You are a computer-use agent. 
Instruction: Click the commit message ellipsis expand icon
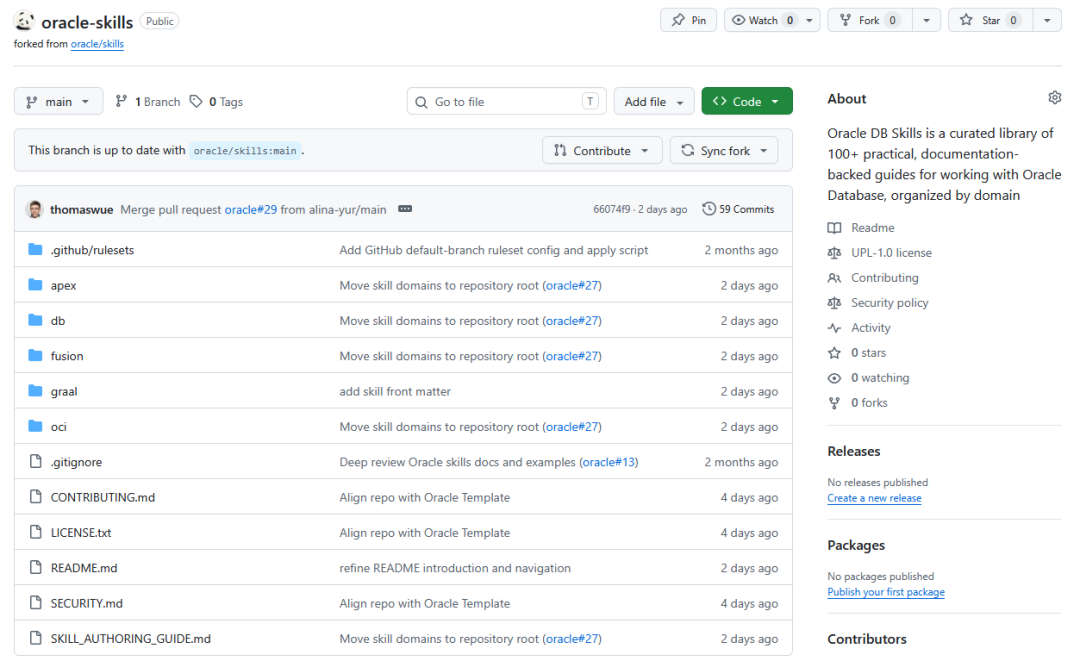click(405, 209)
